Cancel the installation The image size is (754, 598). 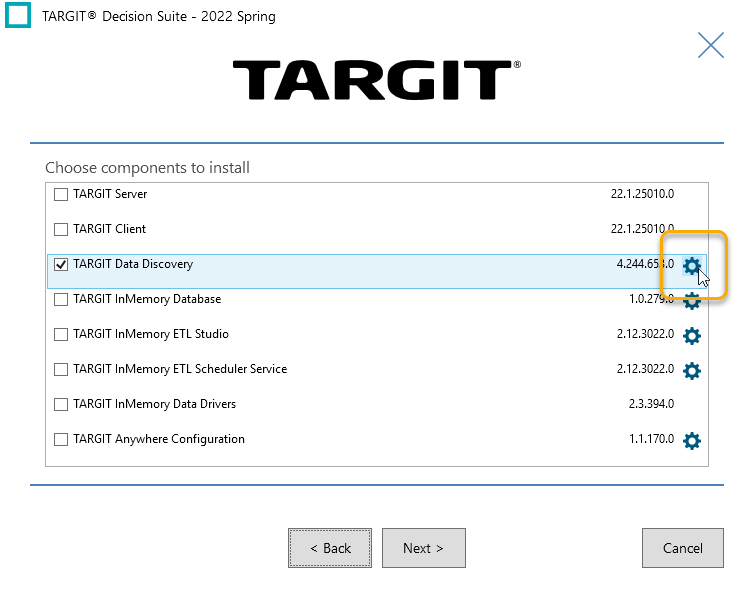[683, 548]
